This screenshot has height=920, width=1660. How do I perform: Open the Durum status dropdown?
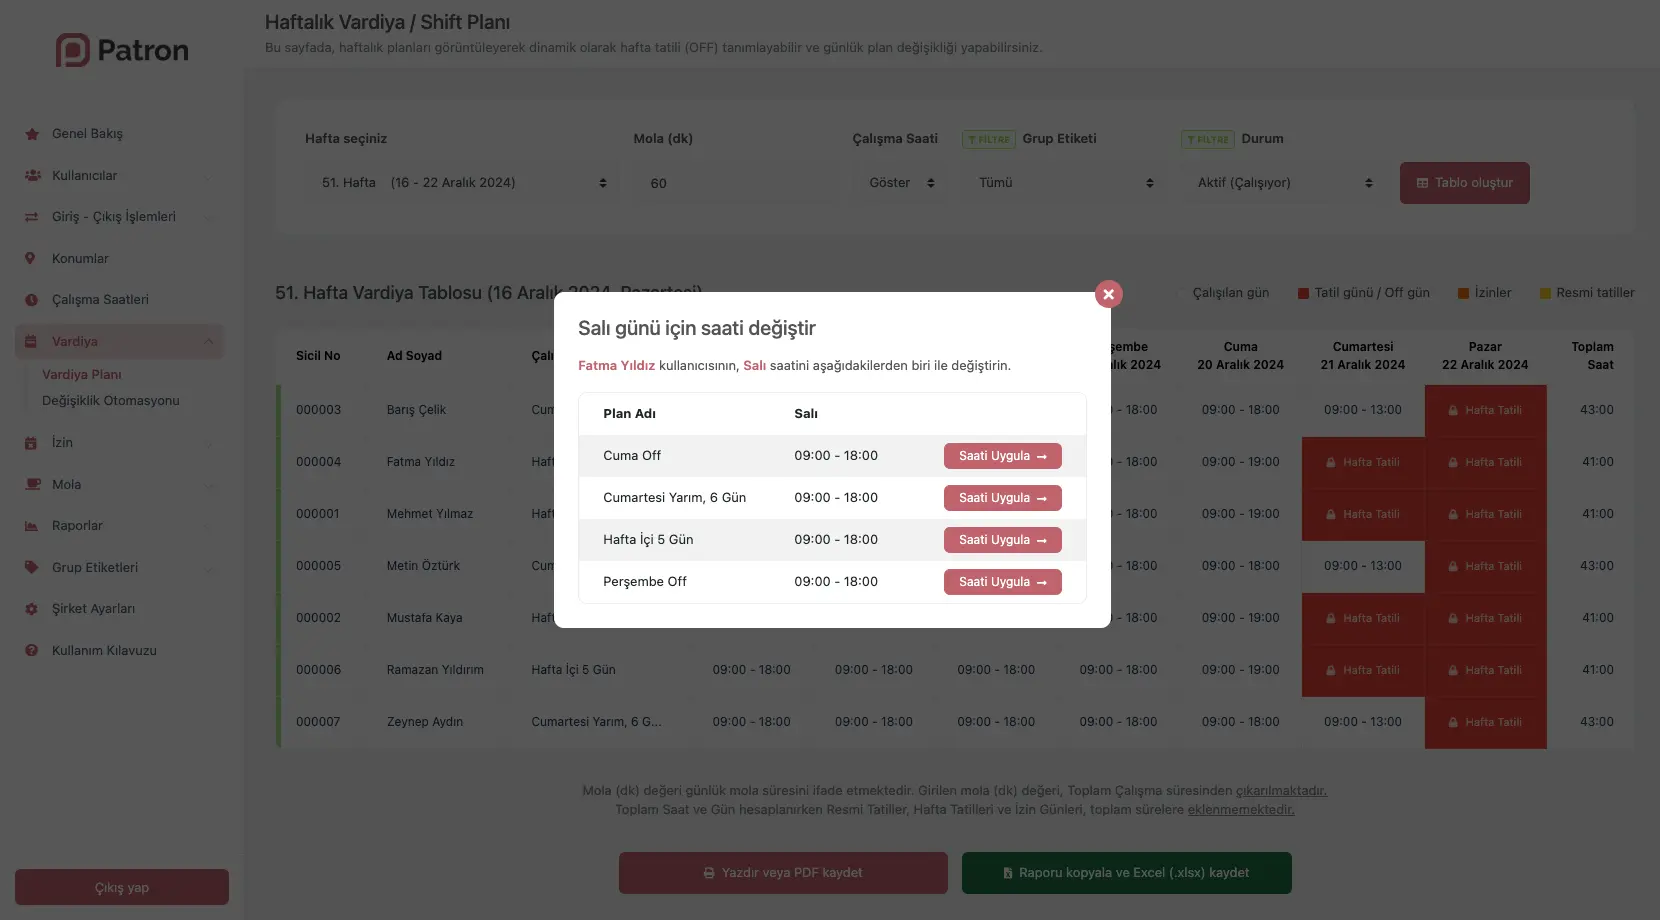(1284, 183)
